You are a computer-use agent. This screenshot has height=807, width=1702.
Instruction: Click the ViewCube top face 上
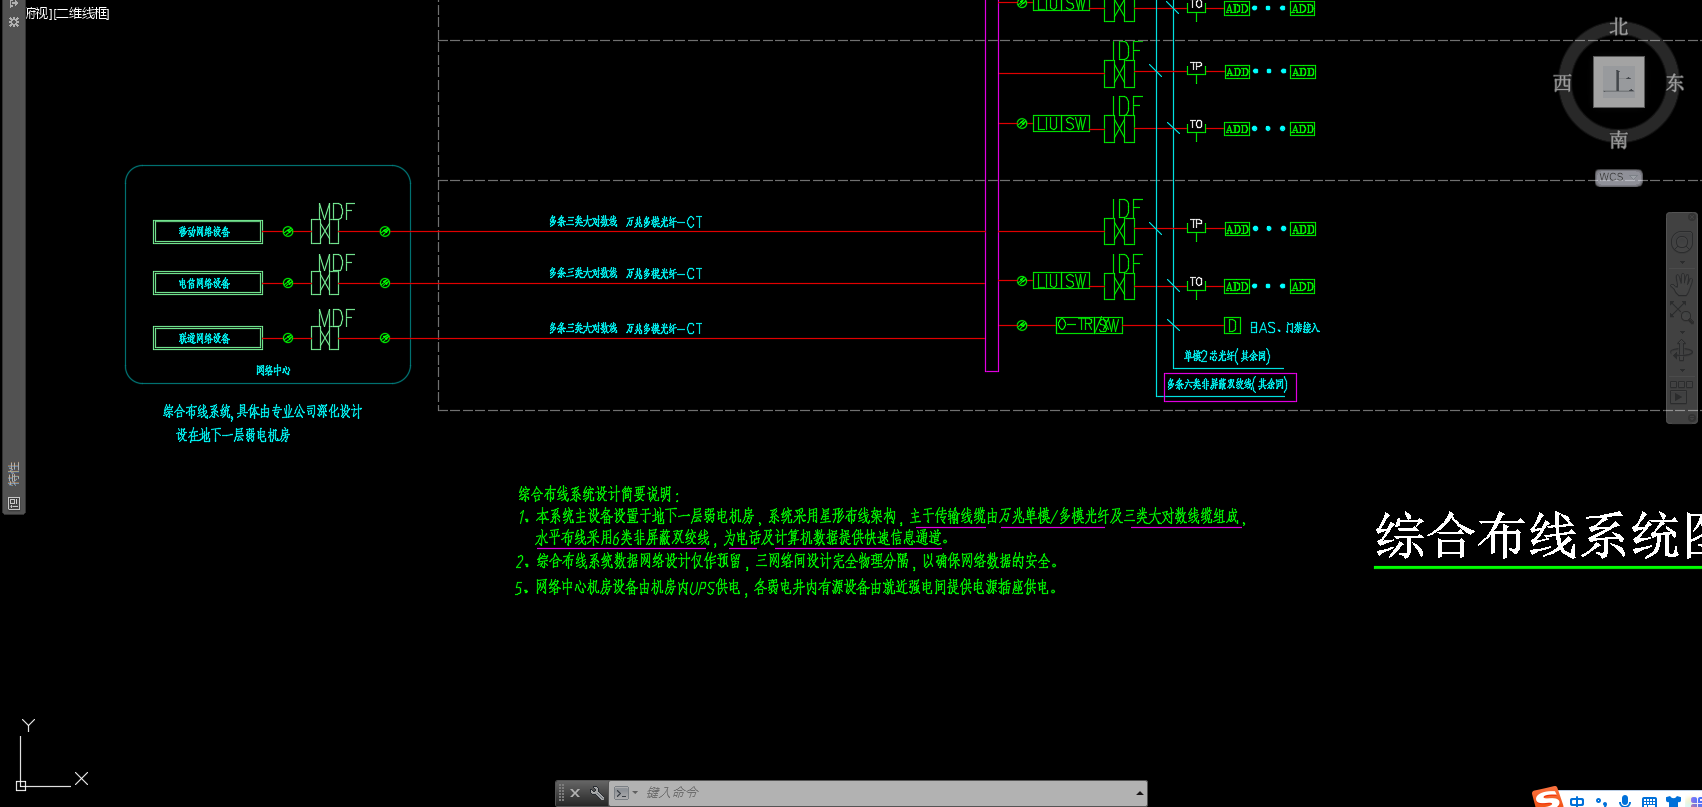tap(1618, 82)
